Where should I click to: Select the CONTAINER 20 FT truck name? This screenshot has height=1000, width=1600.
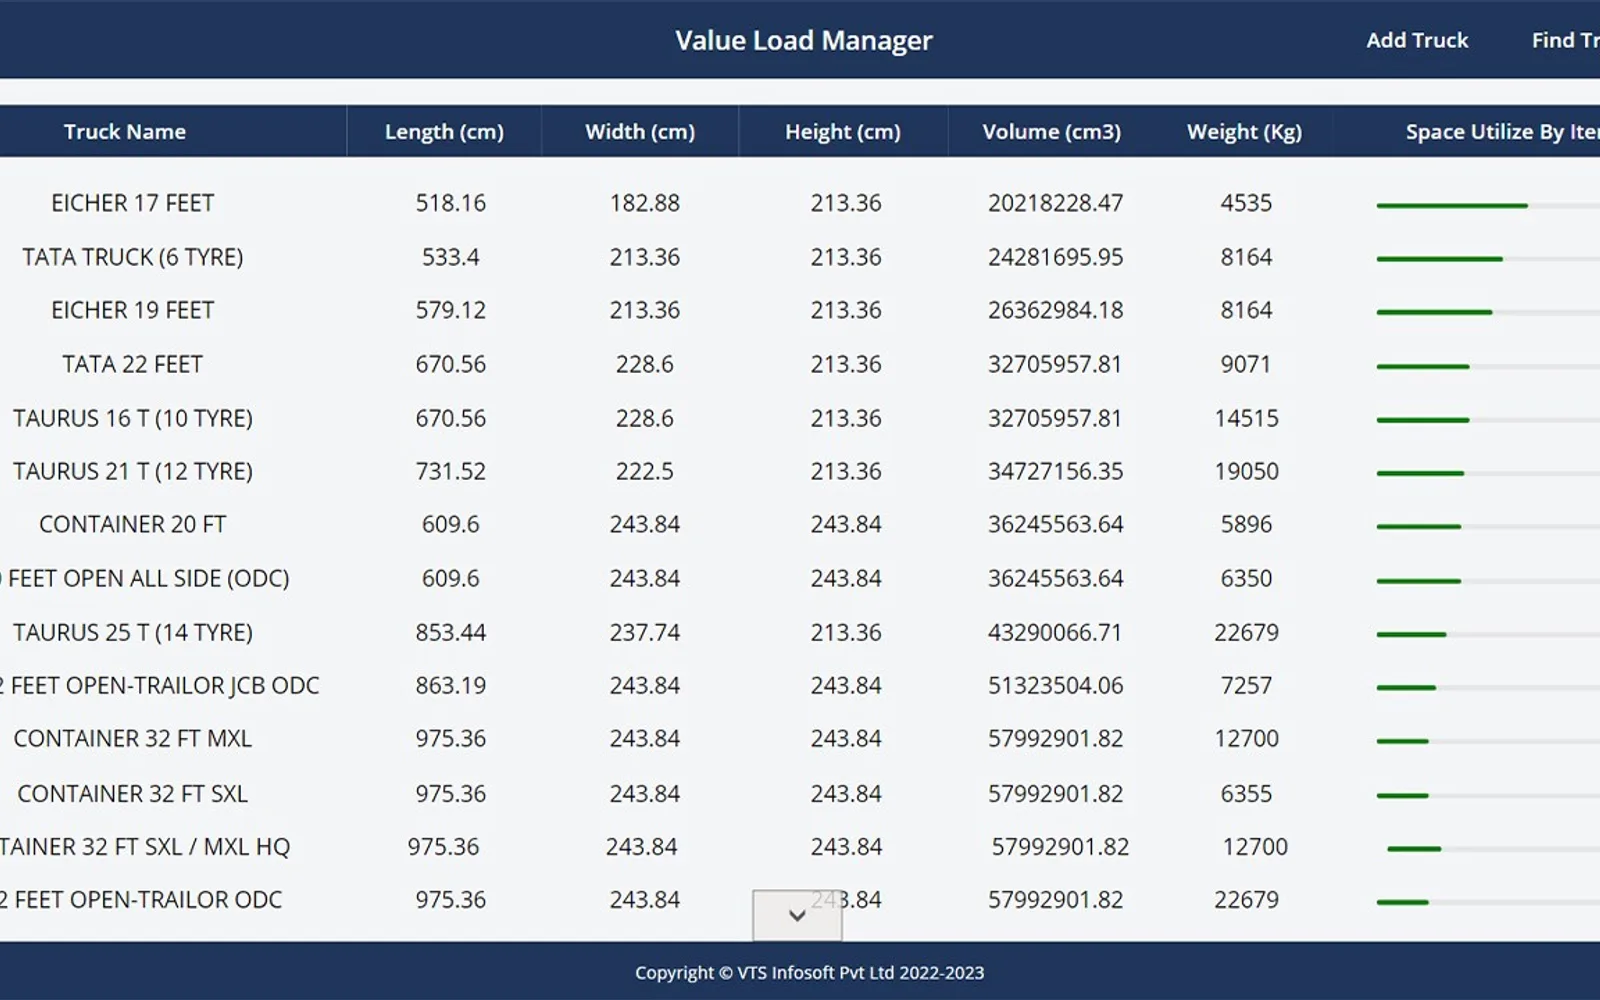pyautogui.click(x=133, y=524)
